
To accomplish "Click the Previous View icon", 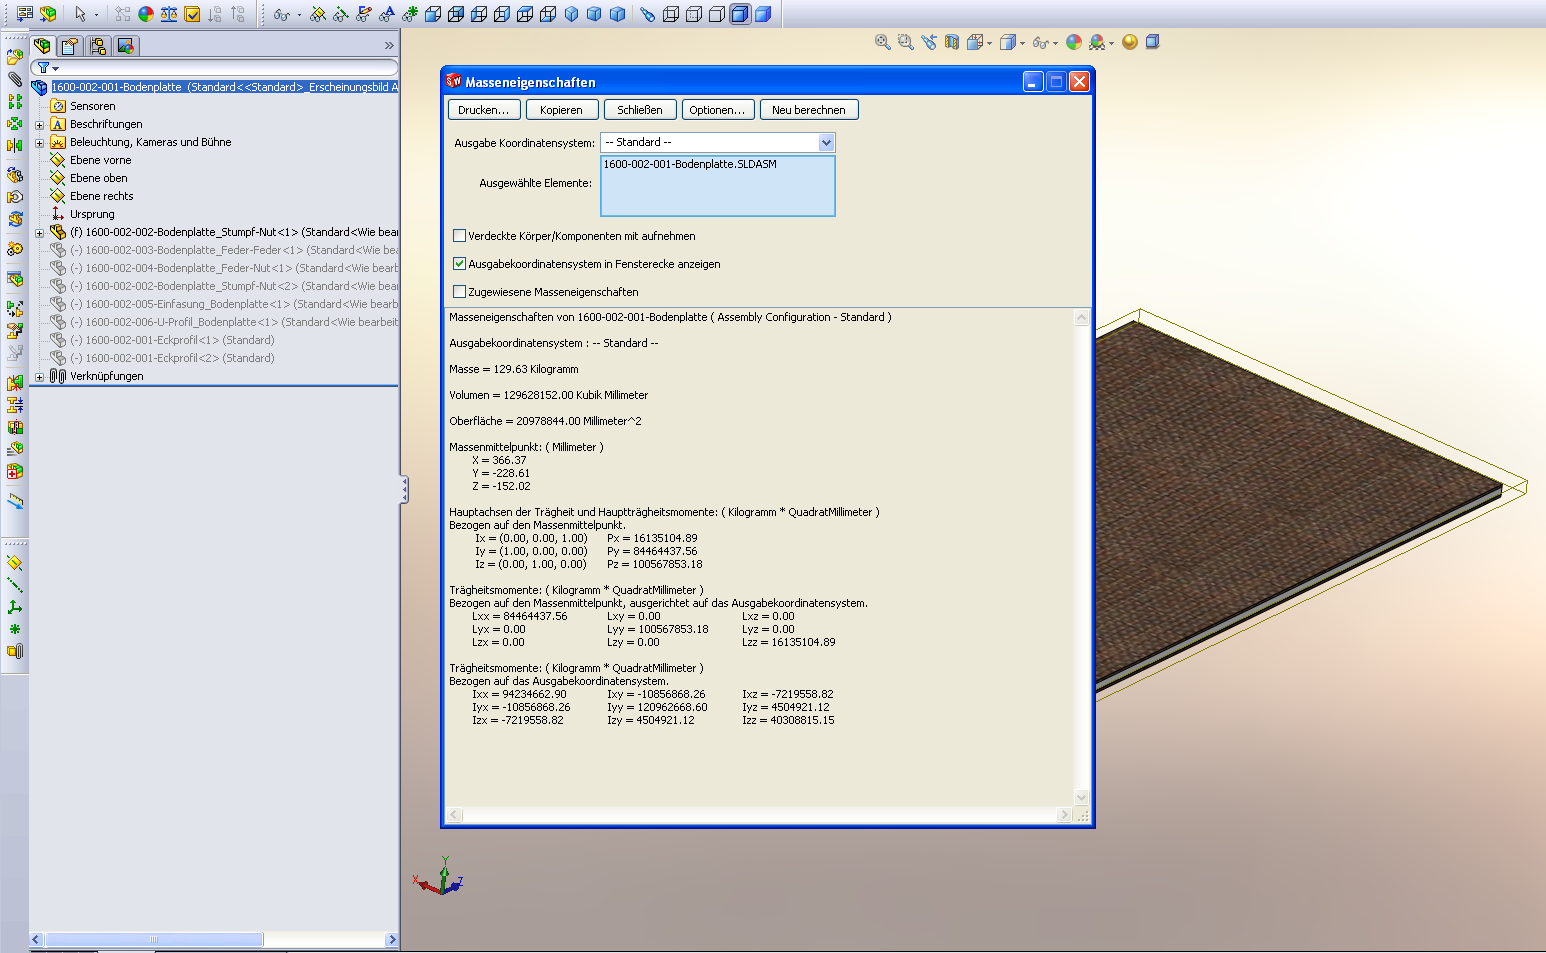I will point(929,42).
